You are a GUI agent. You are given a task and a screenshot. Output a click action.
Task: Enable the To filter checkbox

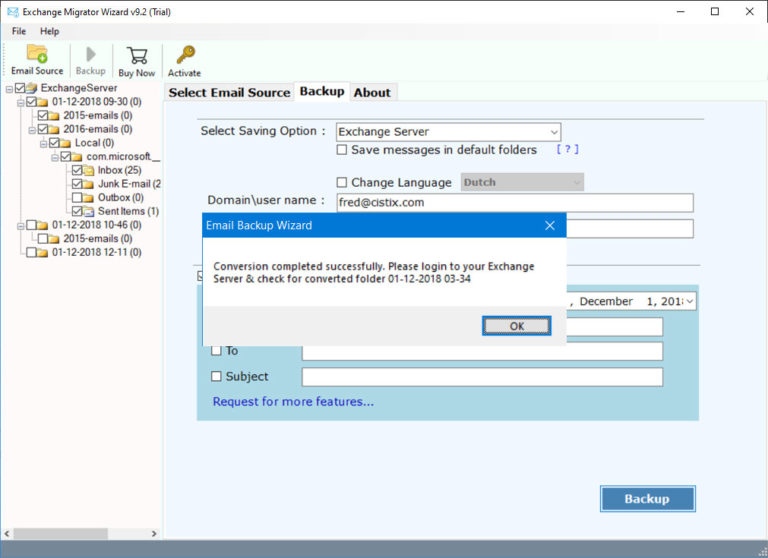tap(216, 351)
